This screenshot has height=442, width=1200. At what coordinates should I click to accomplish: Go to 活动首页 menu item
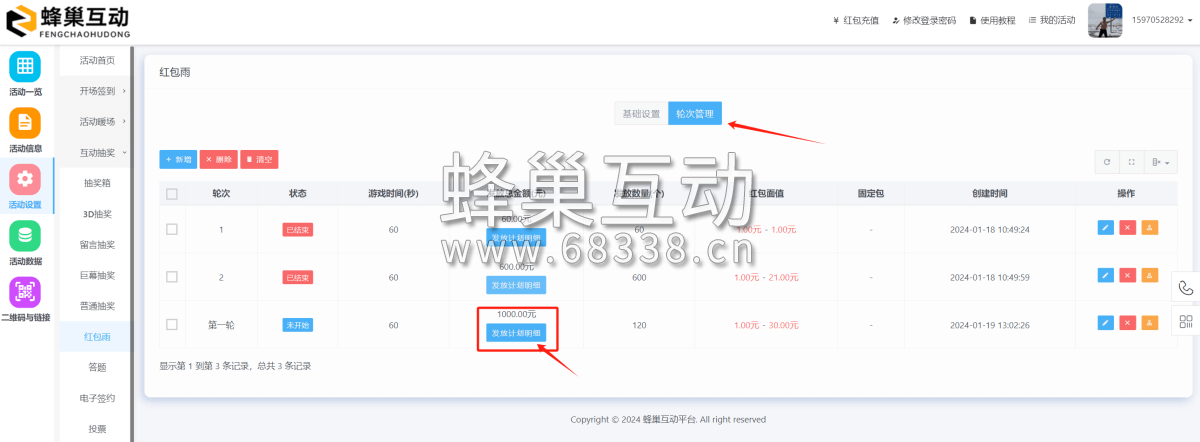97,60
